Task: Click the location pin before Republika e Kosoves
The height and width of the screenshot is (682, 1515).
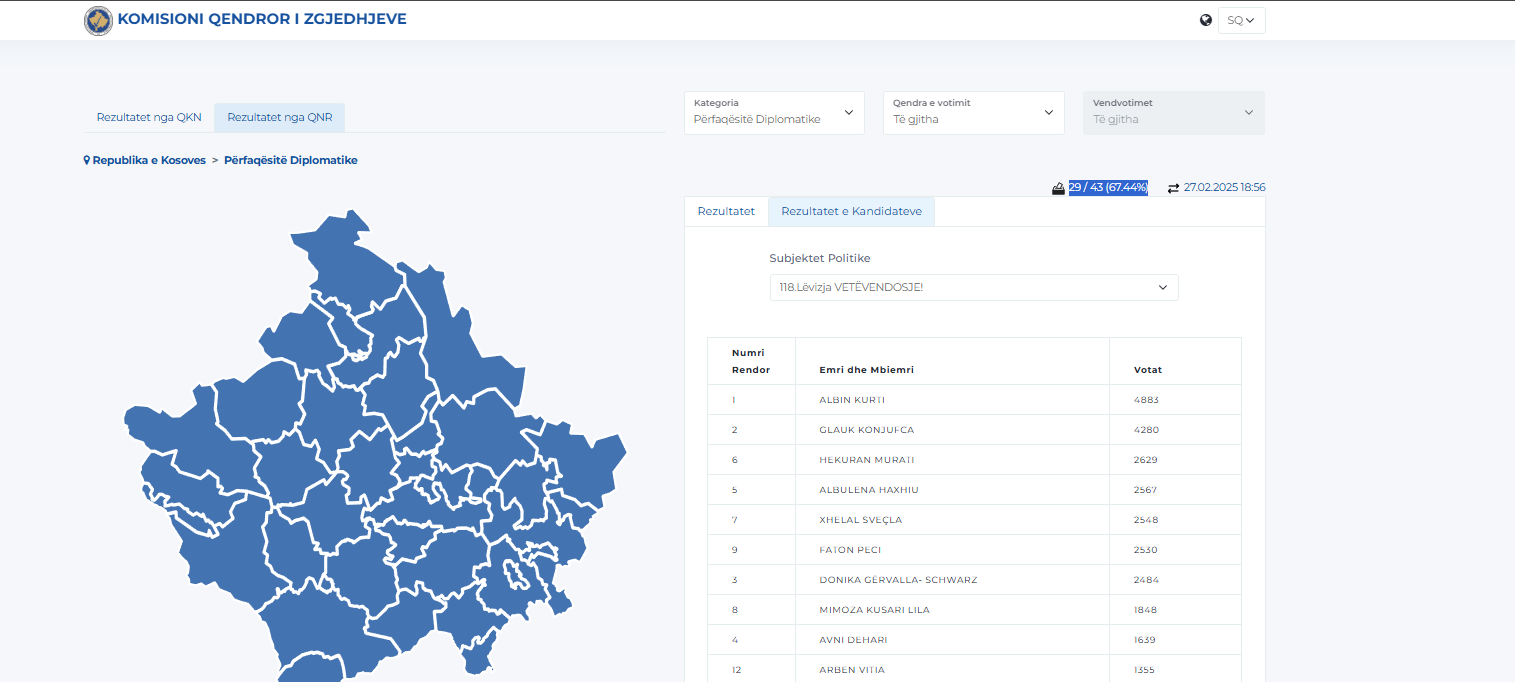Action: 87,160
